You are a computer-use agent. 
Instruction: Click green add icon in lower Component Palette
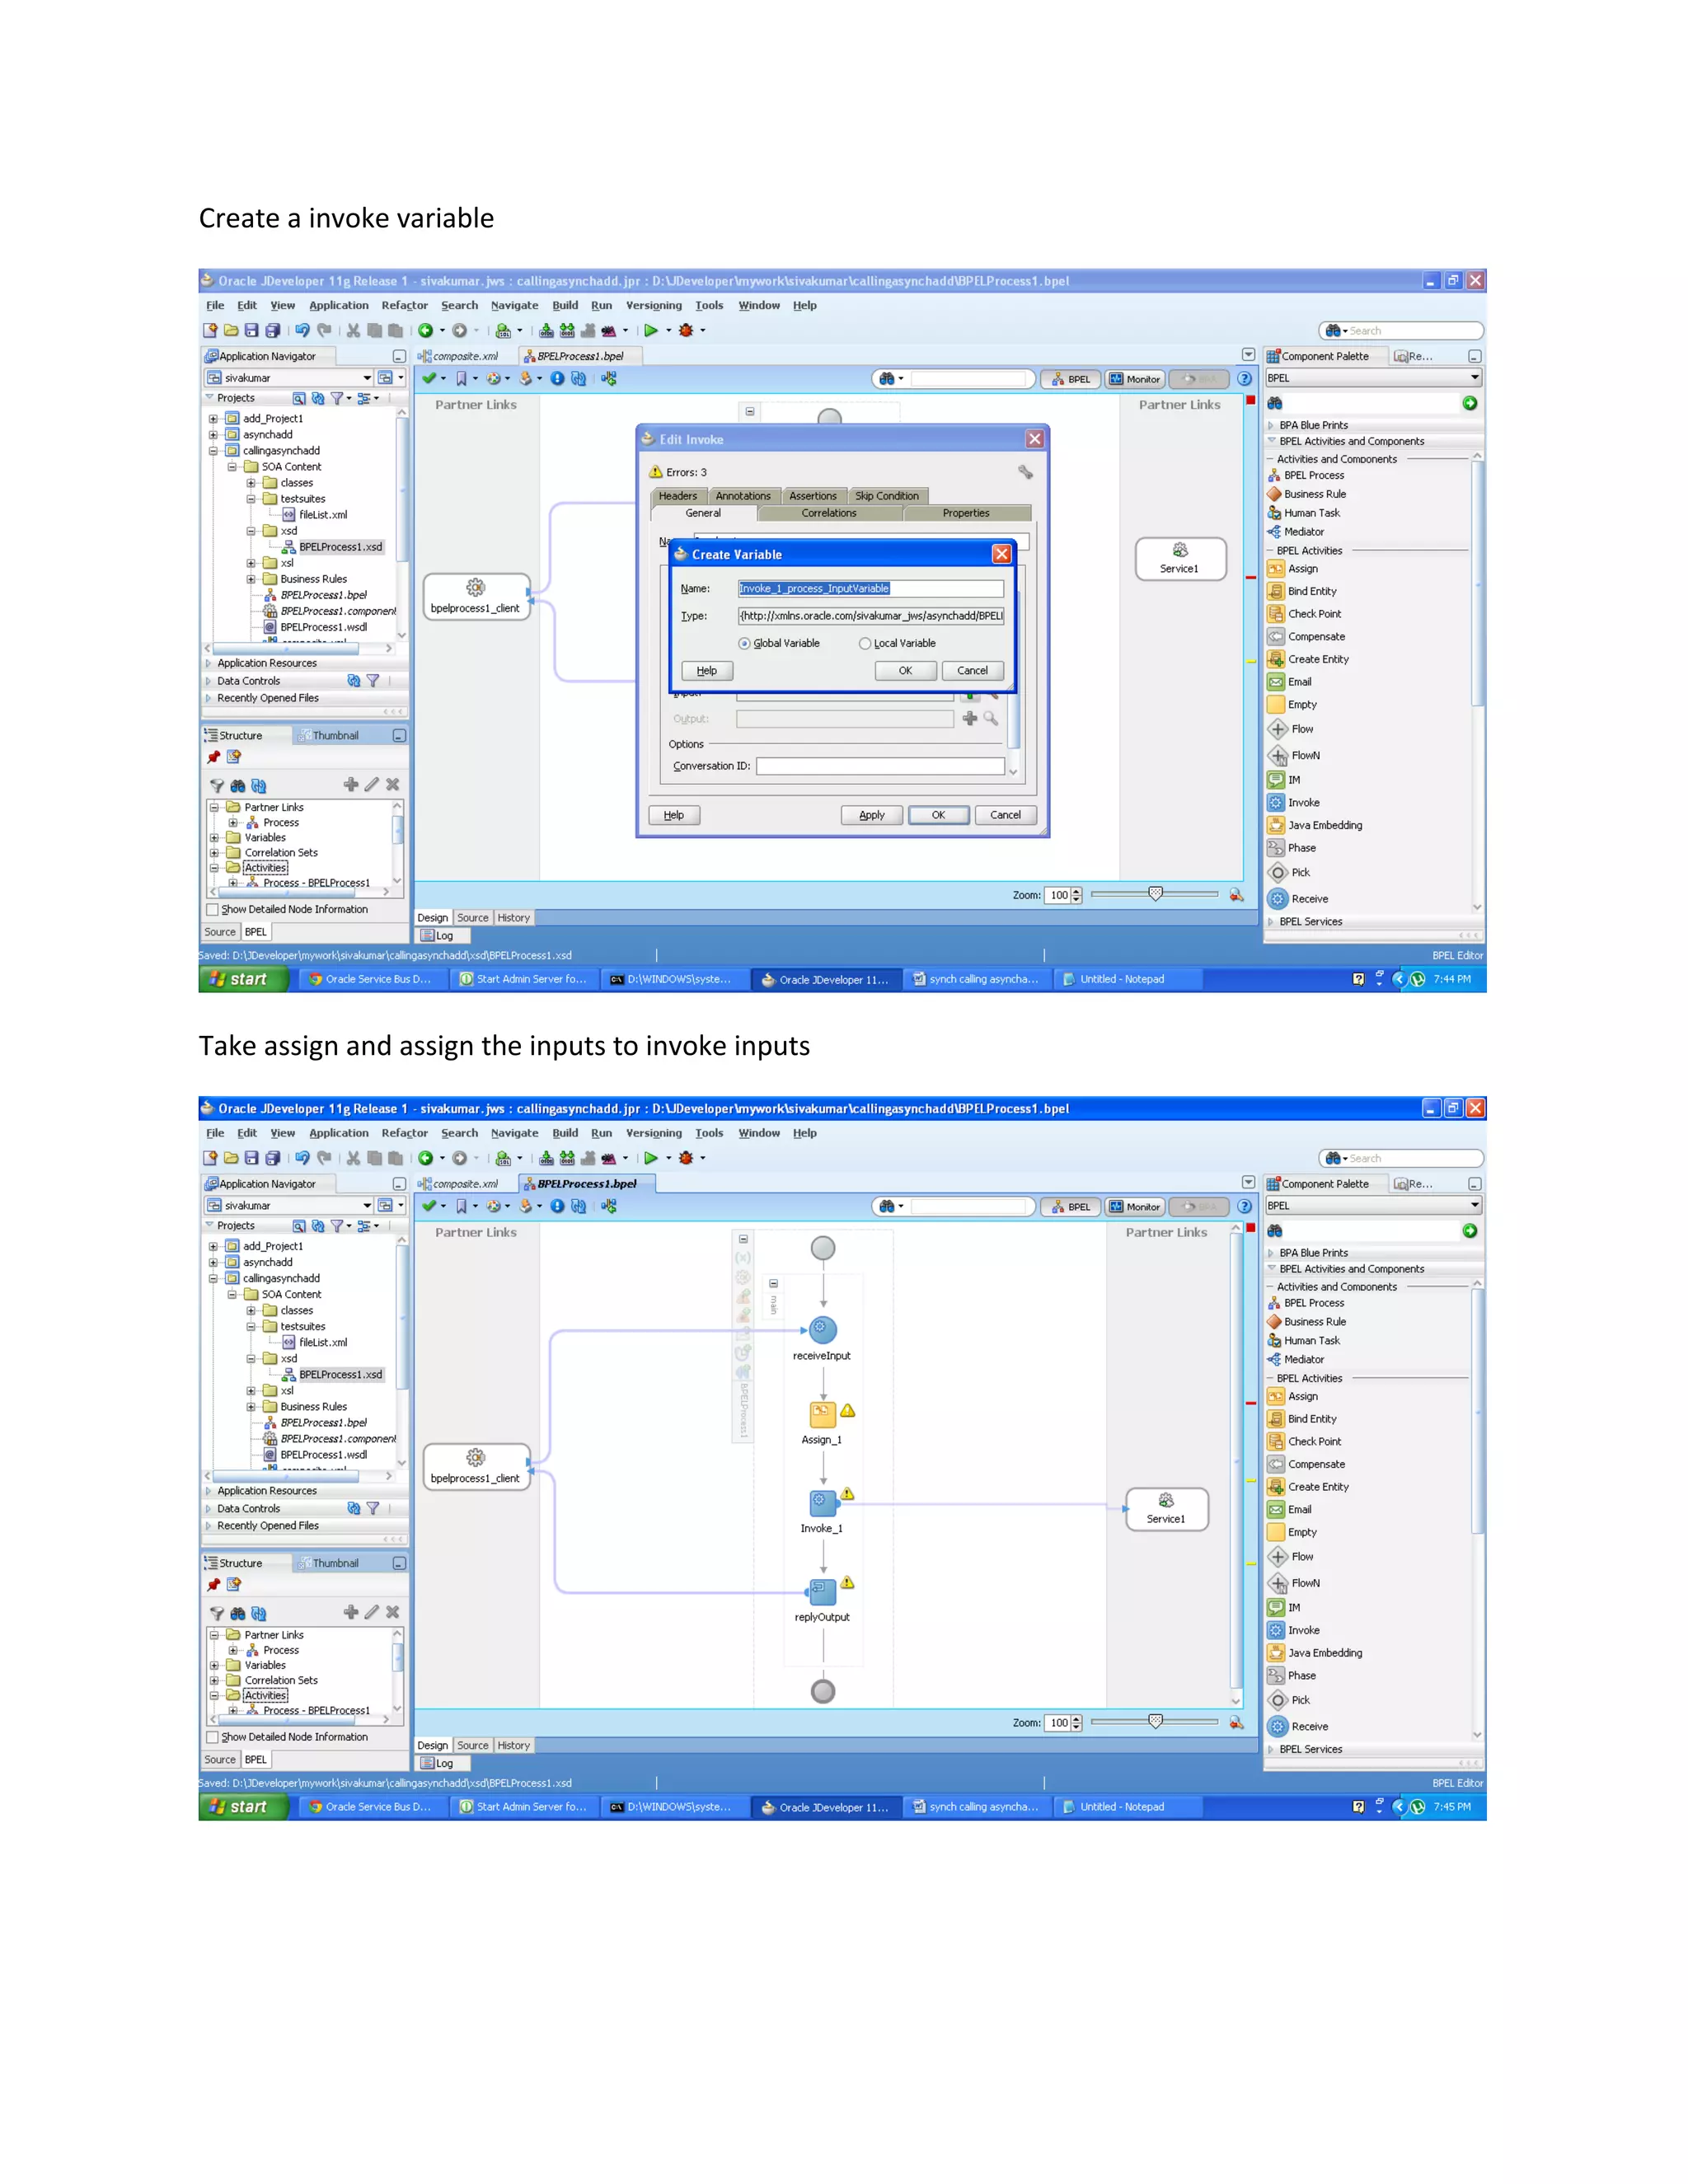1469,1231
